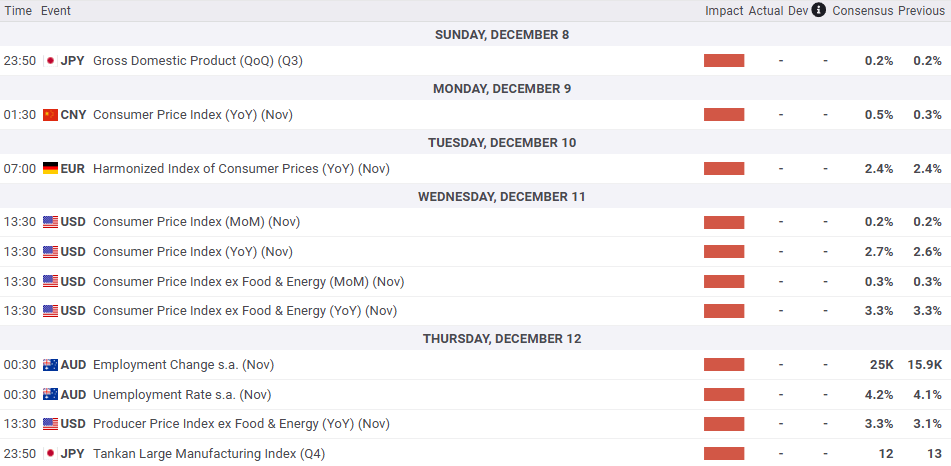The width and height of the screenshot is (951, 466).
Task: Click Australia flag beside Employment Change
Action: coord(50,365)
